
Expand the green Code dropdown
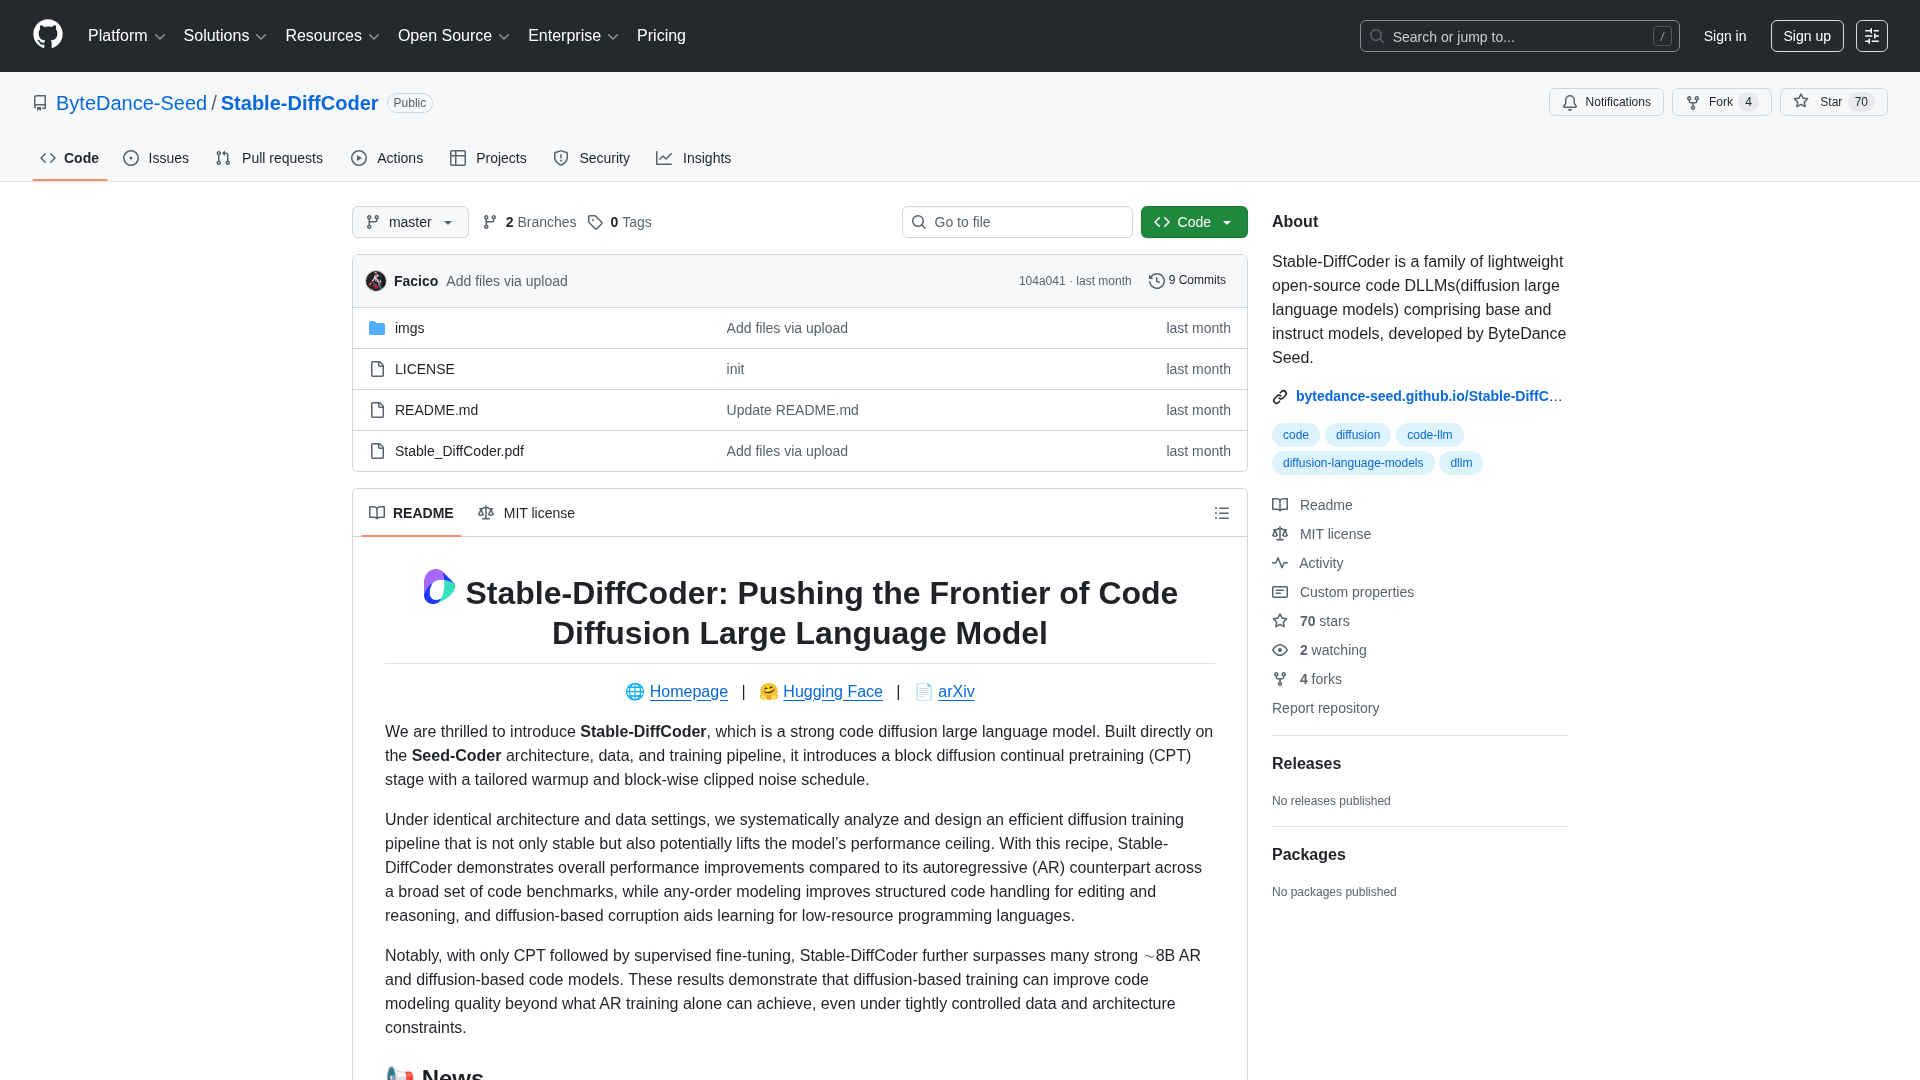click(x=1194, y=222)
